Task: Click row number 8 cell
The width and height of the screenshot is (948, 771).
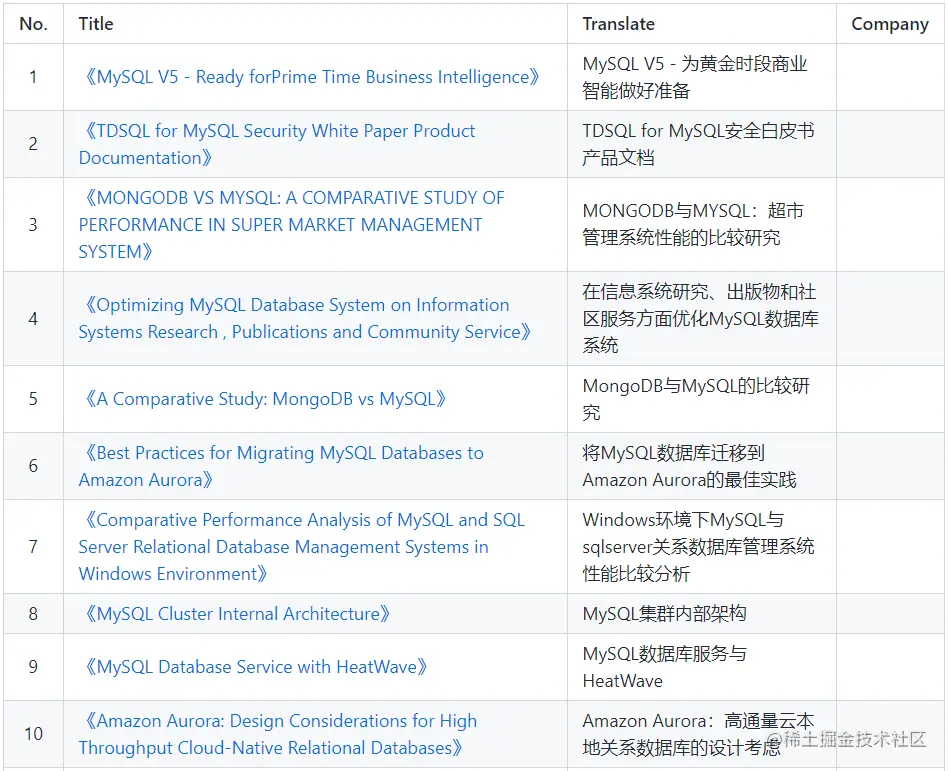Action: (33, 613)
